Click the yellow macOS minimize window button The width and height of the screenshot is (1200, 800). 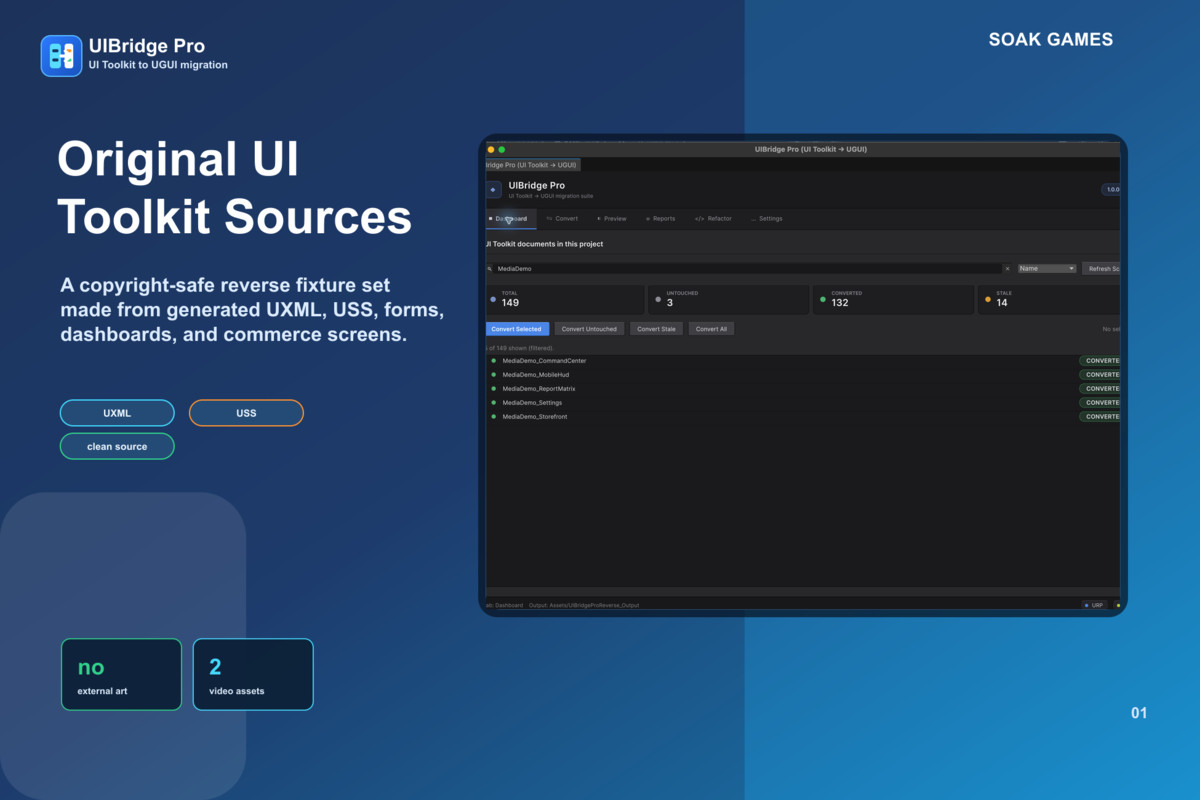(x=491, y=149)
